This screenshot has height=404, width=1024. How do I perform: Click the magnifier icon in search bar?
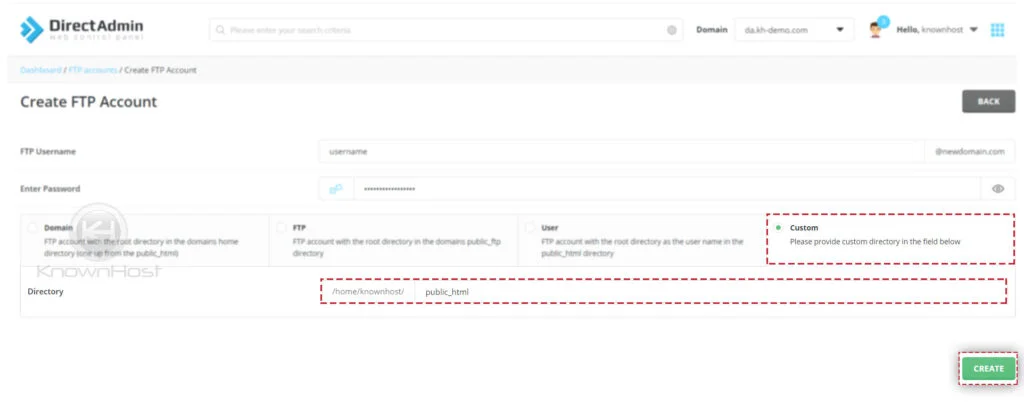click(221, 30)
